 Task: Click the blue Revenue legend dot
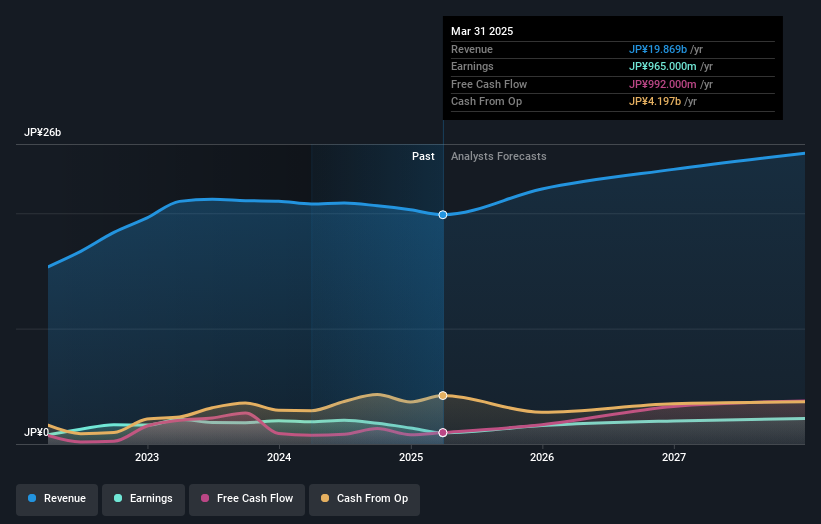point(32,498)
